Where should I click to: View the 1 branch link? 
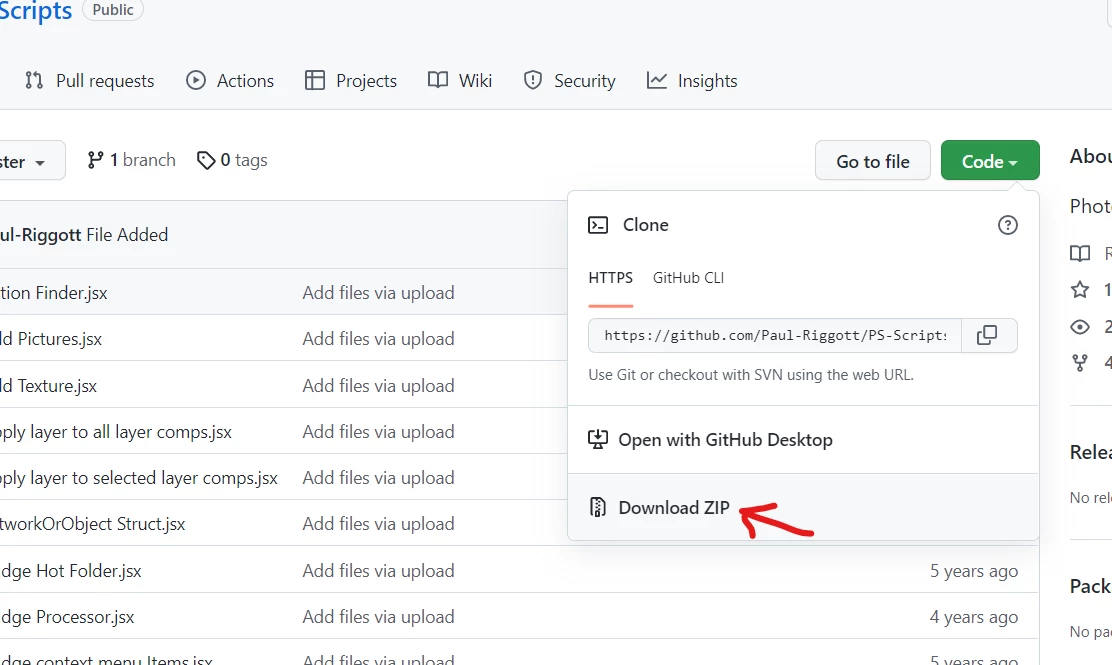tap(131, 160)
